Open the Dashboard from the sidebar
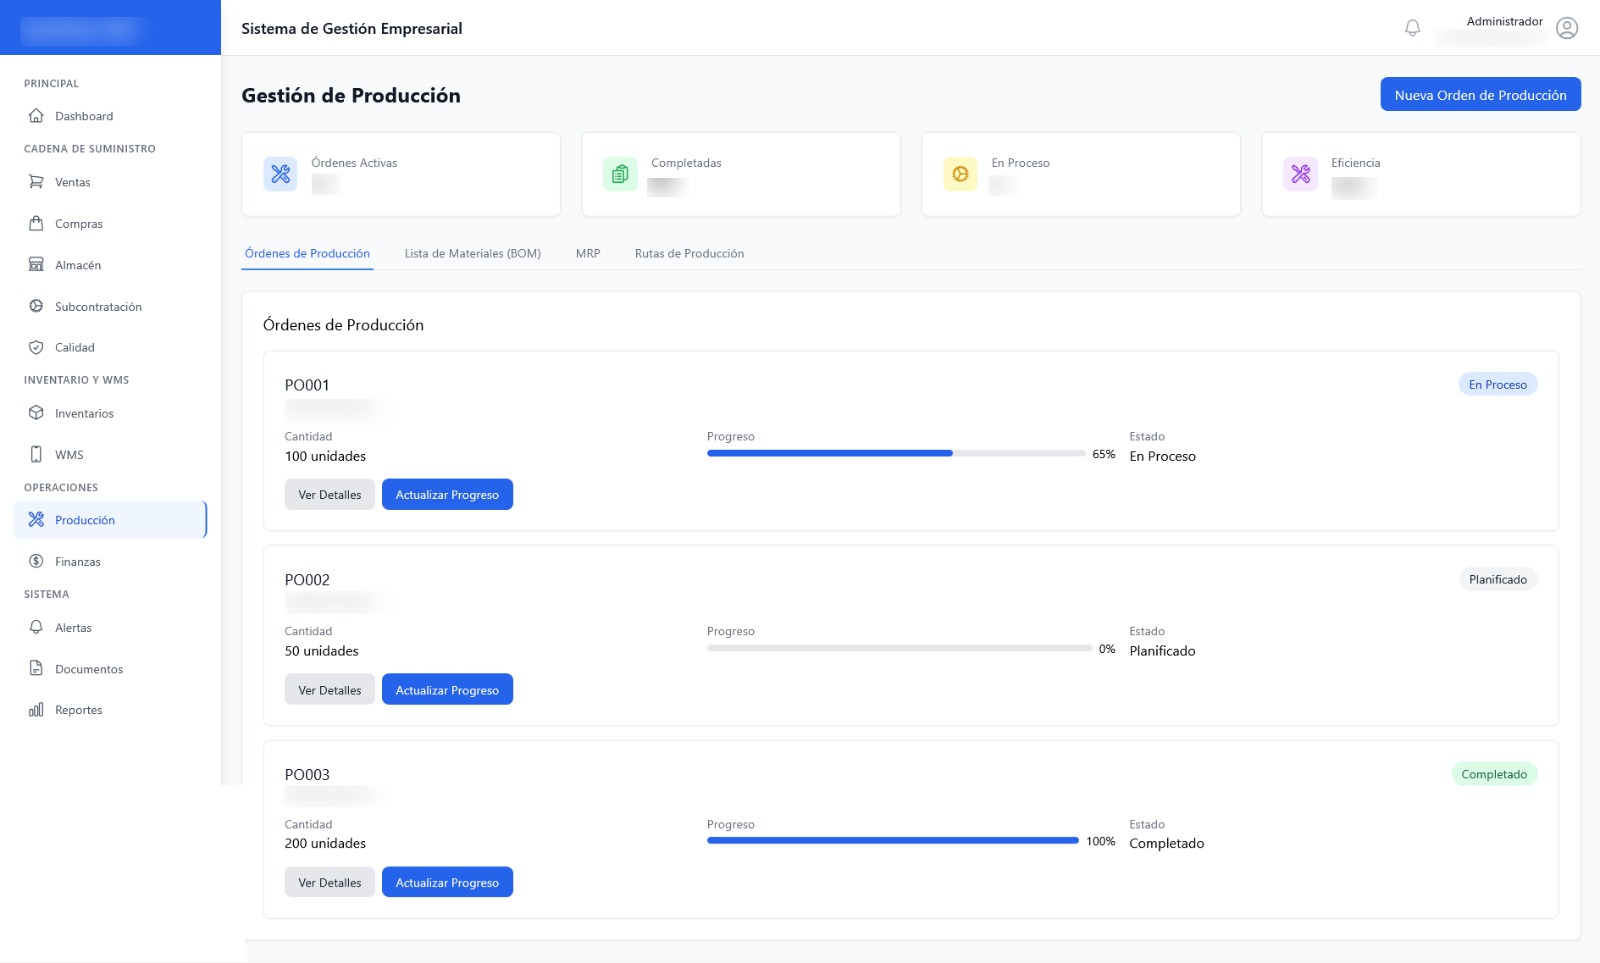This screenshot has height=963, width=1600. click(84, 116)
